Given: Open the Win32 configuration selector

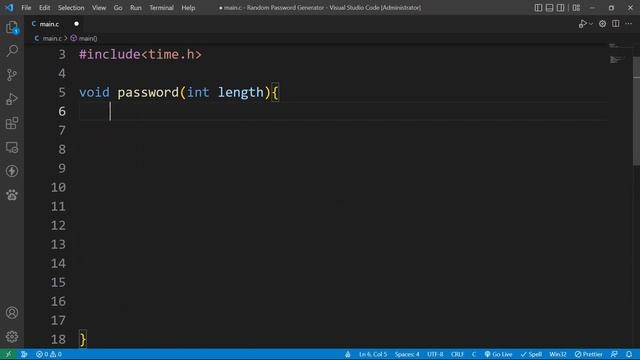Looking at the screenshot, I should click(x=558, y=354).
